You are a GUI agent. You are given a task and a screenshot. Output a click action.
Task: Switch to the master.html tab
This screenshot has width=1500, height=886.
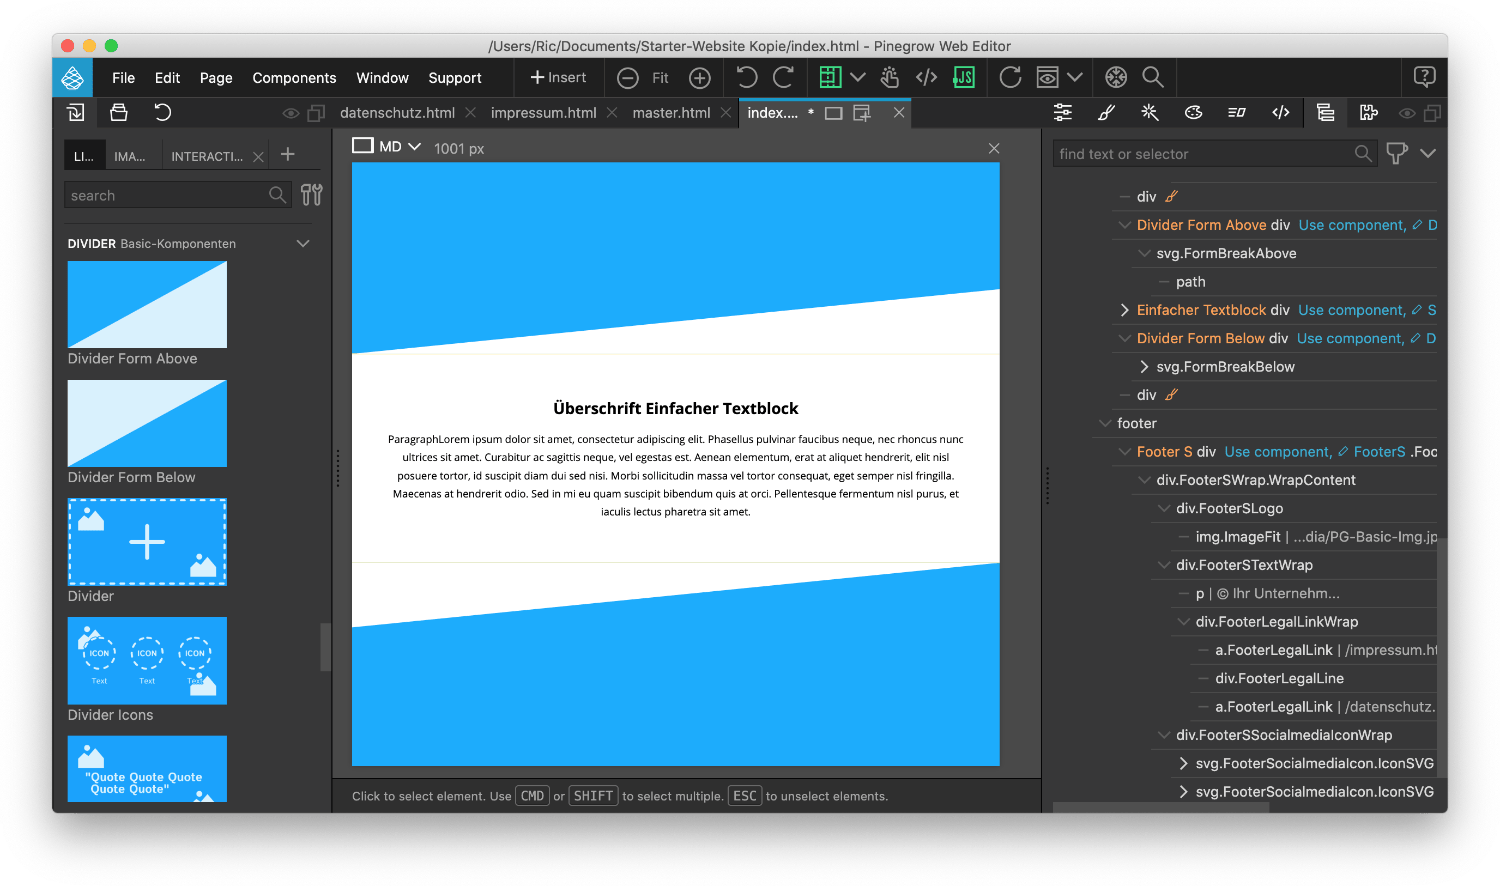tap(671, 113)
